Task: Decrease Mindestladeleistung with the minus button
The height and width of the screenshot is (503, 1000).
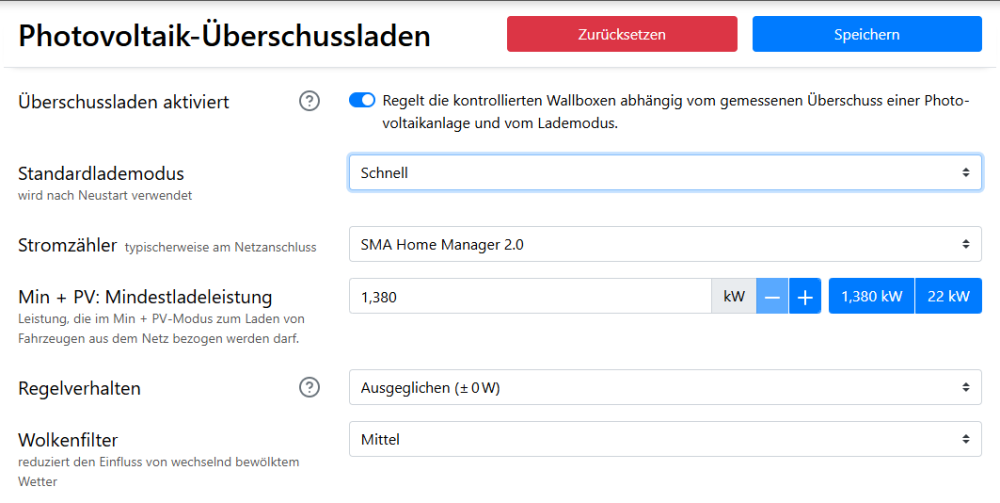Action: click(771, 296)
